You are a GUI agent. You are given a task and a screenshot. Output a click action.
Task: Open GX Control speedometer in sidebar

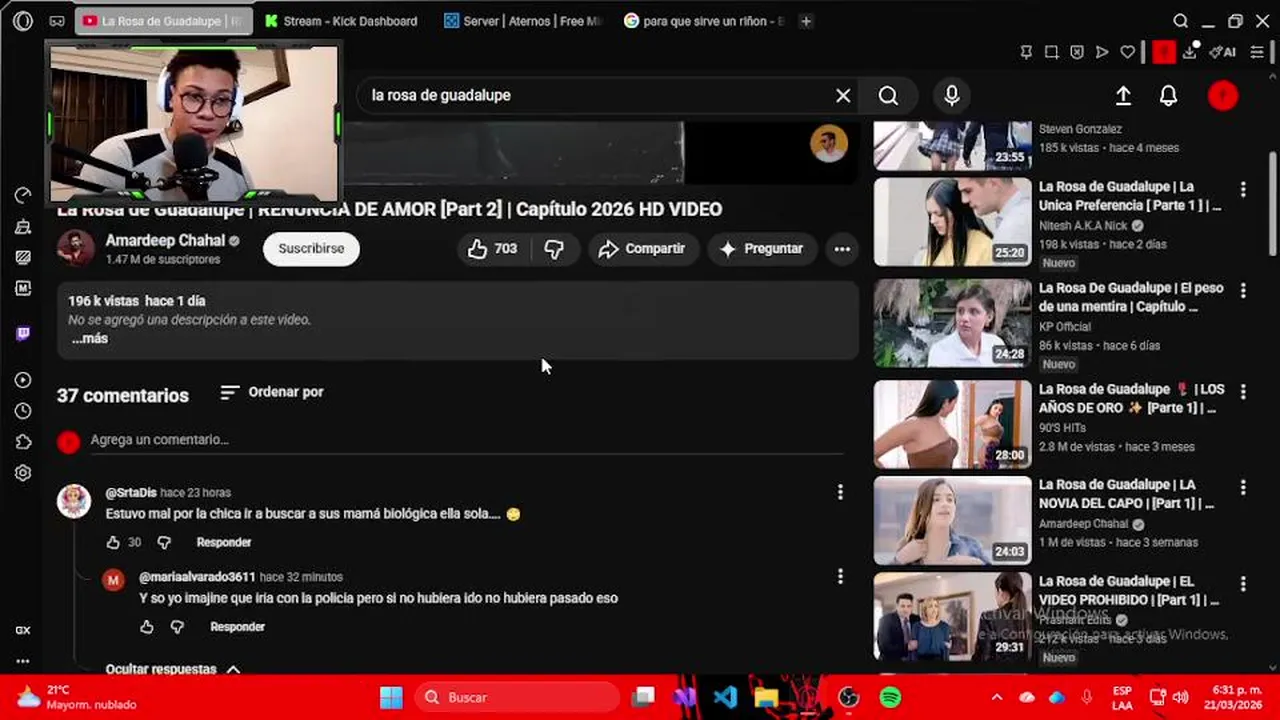[23, 195]
